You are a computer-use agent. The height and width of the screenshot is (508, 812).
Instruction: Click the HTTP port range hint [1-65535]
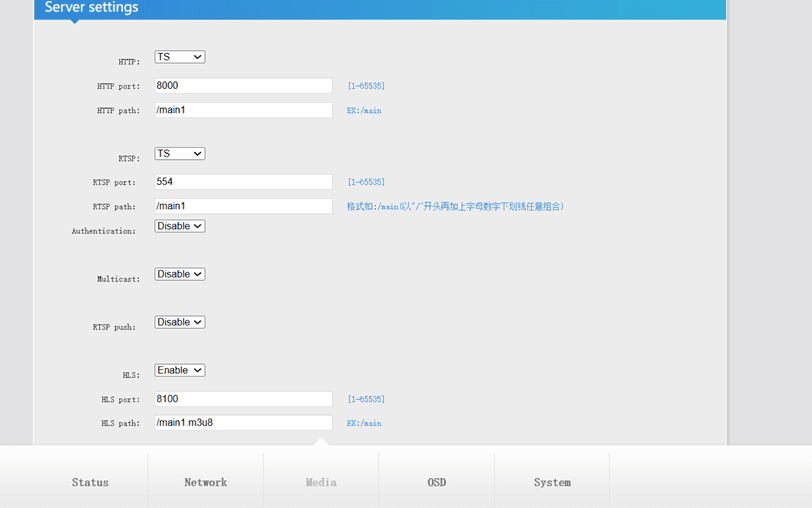coord(366,86)
